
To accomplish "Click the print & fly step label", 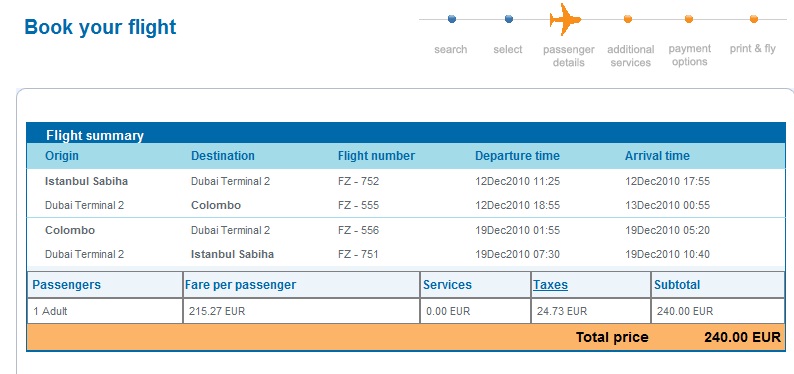I will [x=752, y=49].
